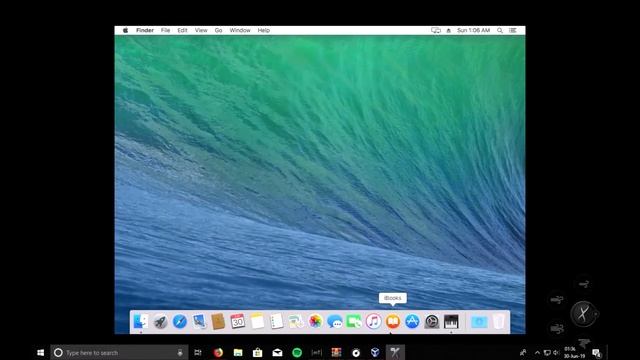Viewport: 640px width, 360px height.
Task: Click the Sun 1:06 AM clock
Action: [473, 30]
